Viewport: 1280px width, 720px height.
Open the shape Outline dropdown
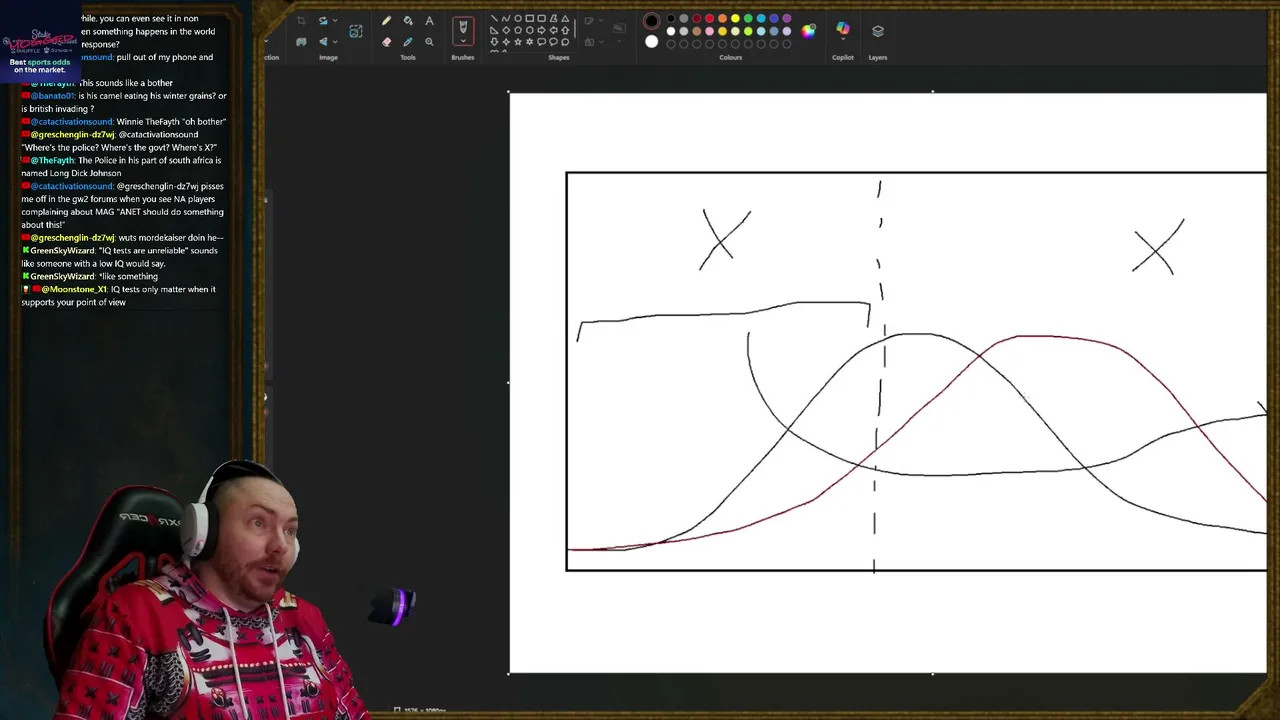point(594,21)
